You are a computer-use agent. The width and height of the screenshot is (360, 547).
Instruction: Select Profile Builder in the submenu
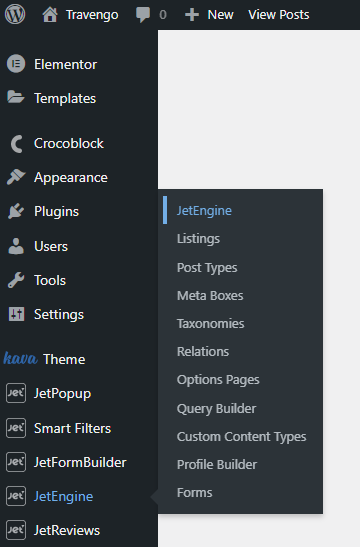point(217,464)
